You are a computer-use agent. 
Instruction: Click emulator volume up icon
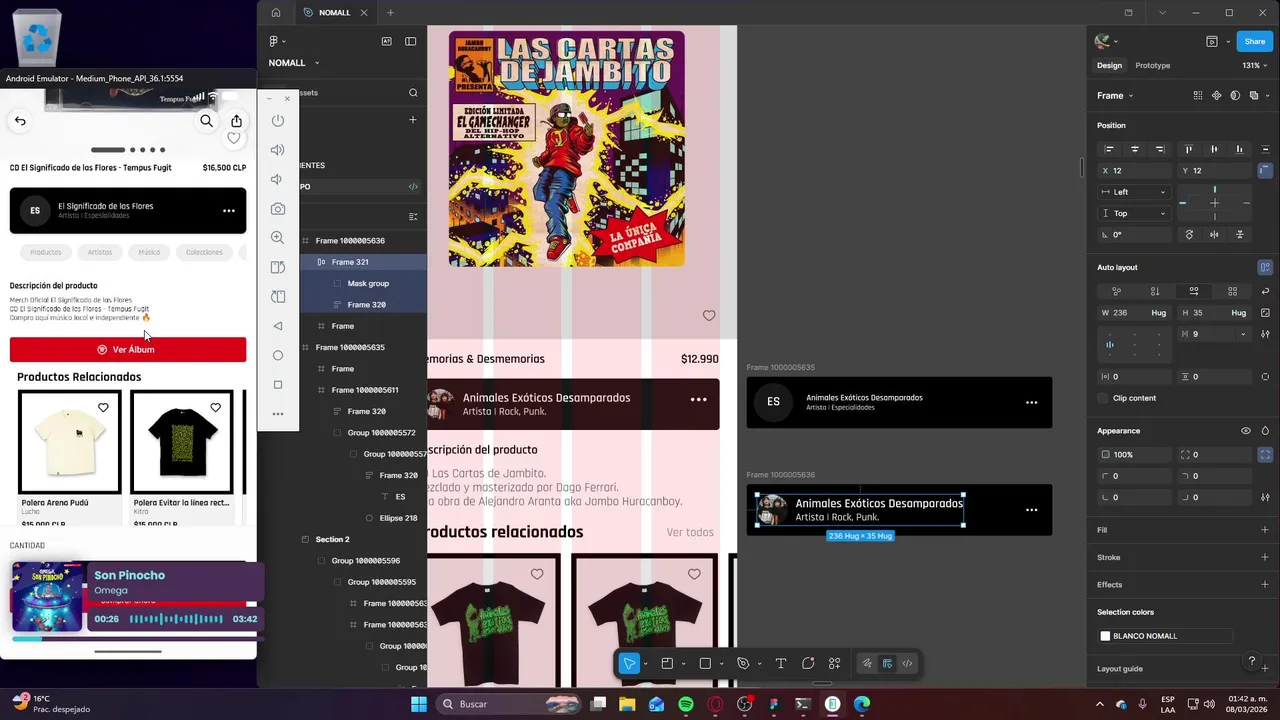278,150
